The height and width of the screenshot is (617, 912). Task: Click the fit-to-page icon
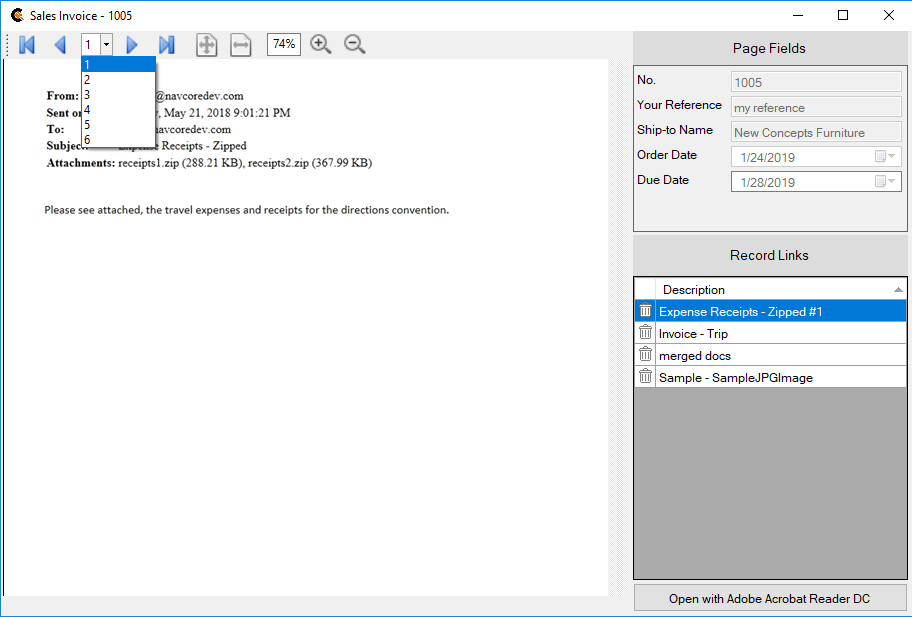pyautogui.click(x=206, y=45)
